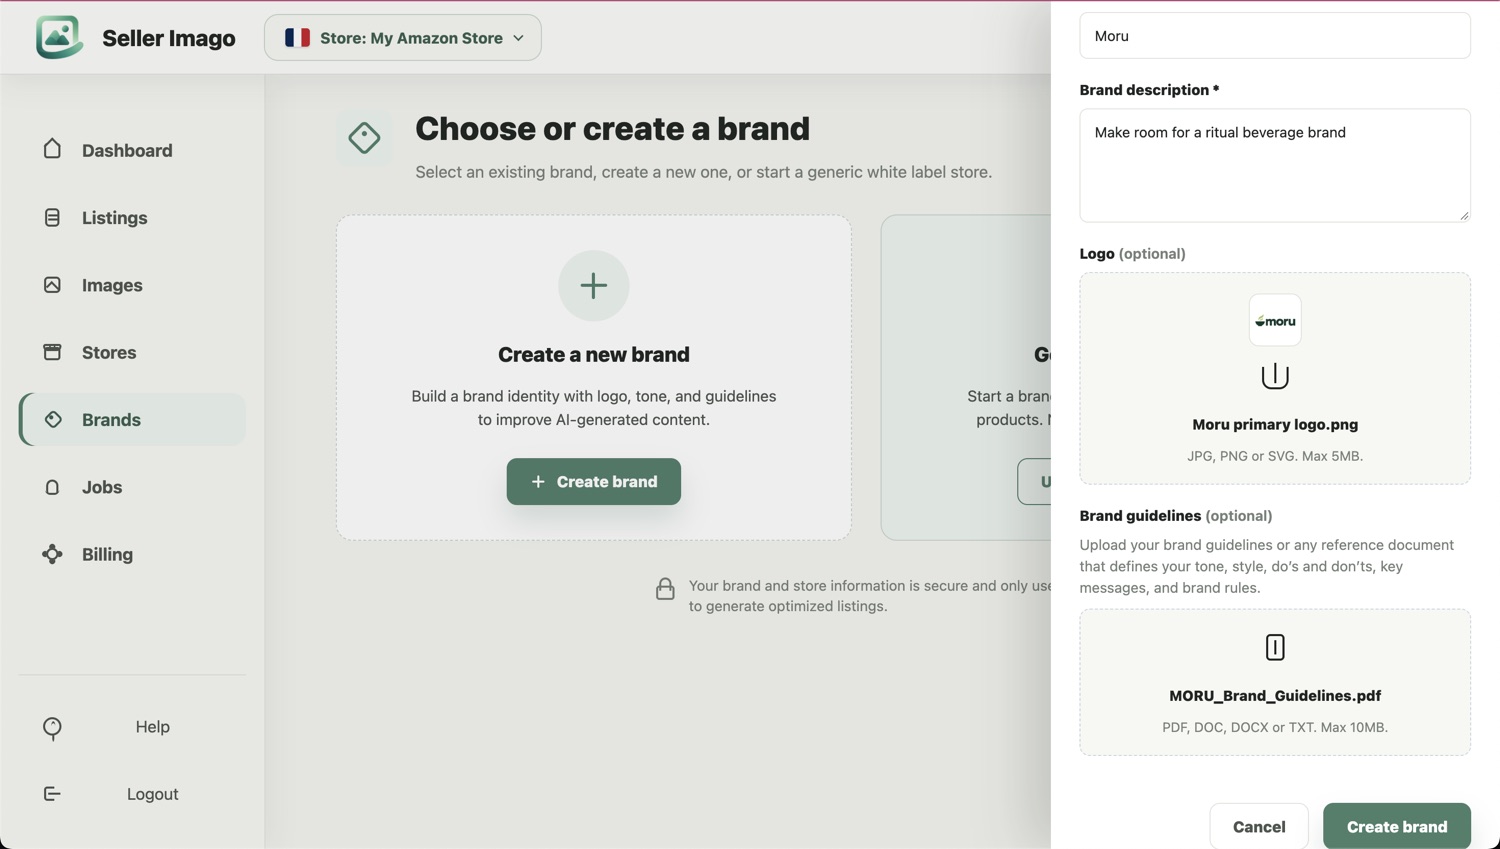Open Stores section in sidebar
This screenshot has height=849, width=1500.
pyautogui.click(x=133, y=352)
